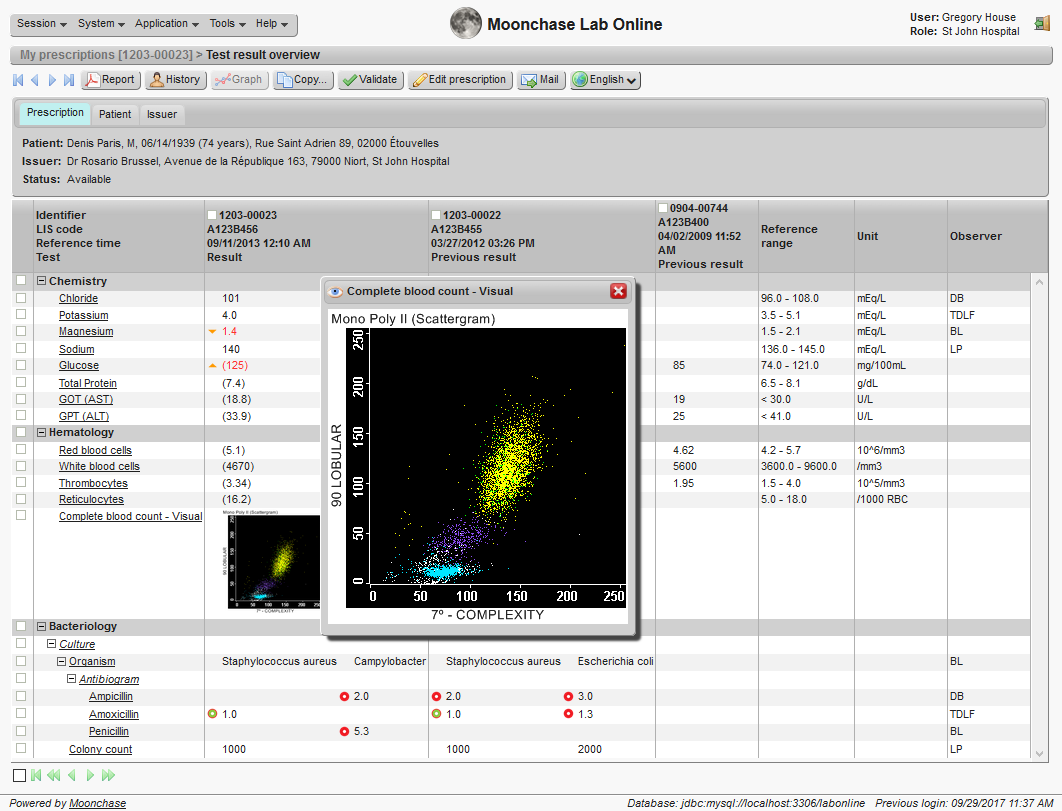The image size is (1062, 811).
Task: Tick the checkbox for prescription 1203-00023
Action: 212,215
